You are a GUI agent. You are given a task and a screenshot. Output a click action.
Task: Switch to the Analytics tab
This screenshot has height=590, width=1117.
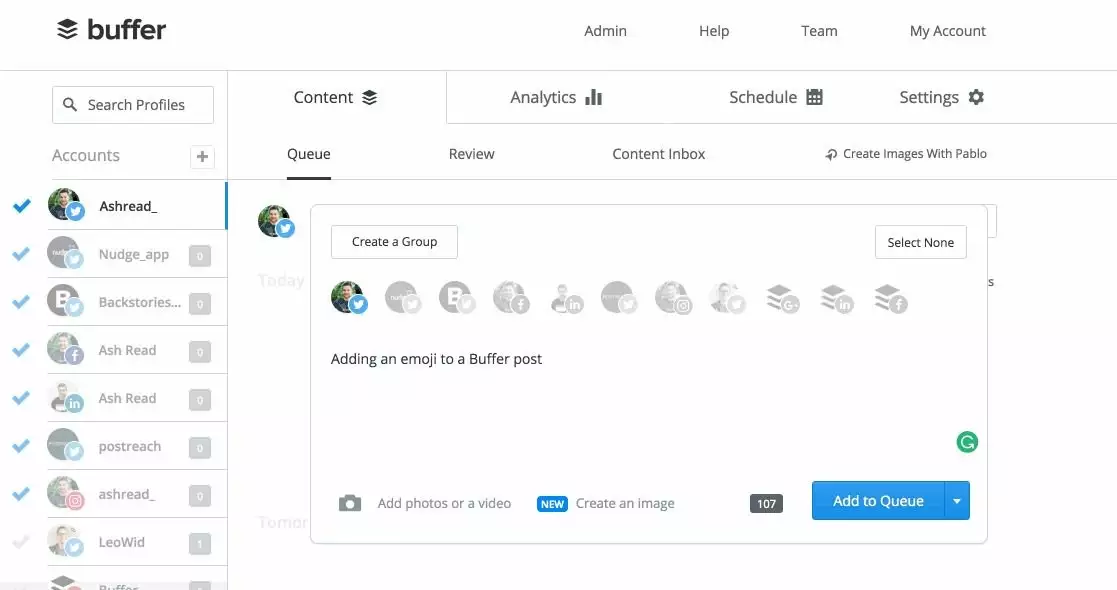point(556,97)
